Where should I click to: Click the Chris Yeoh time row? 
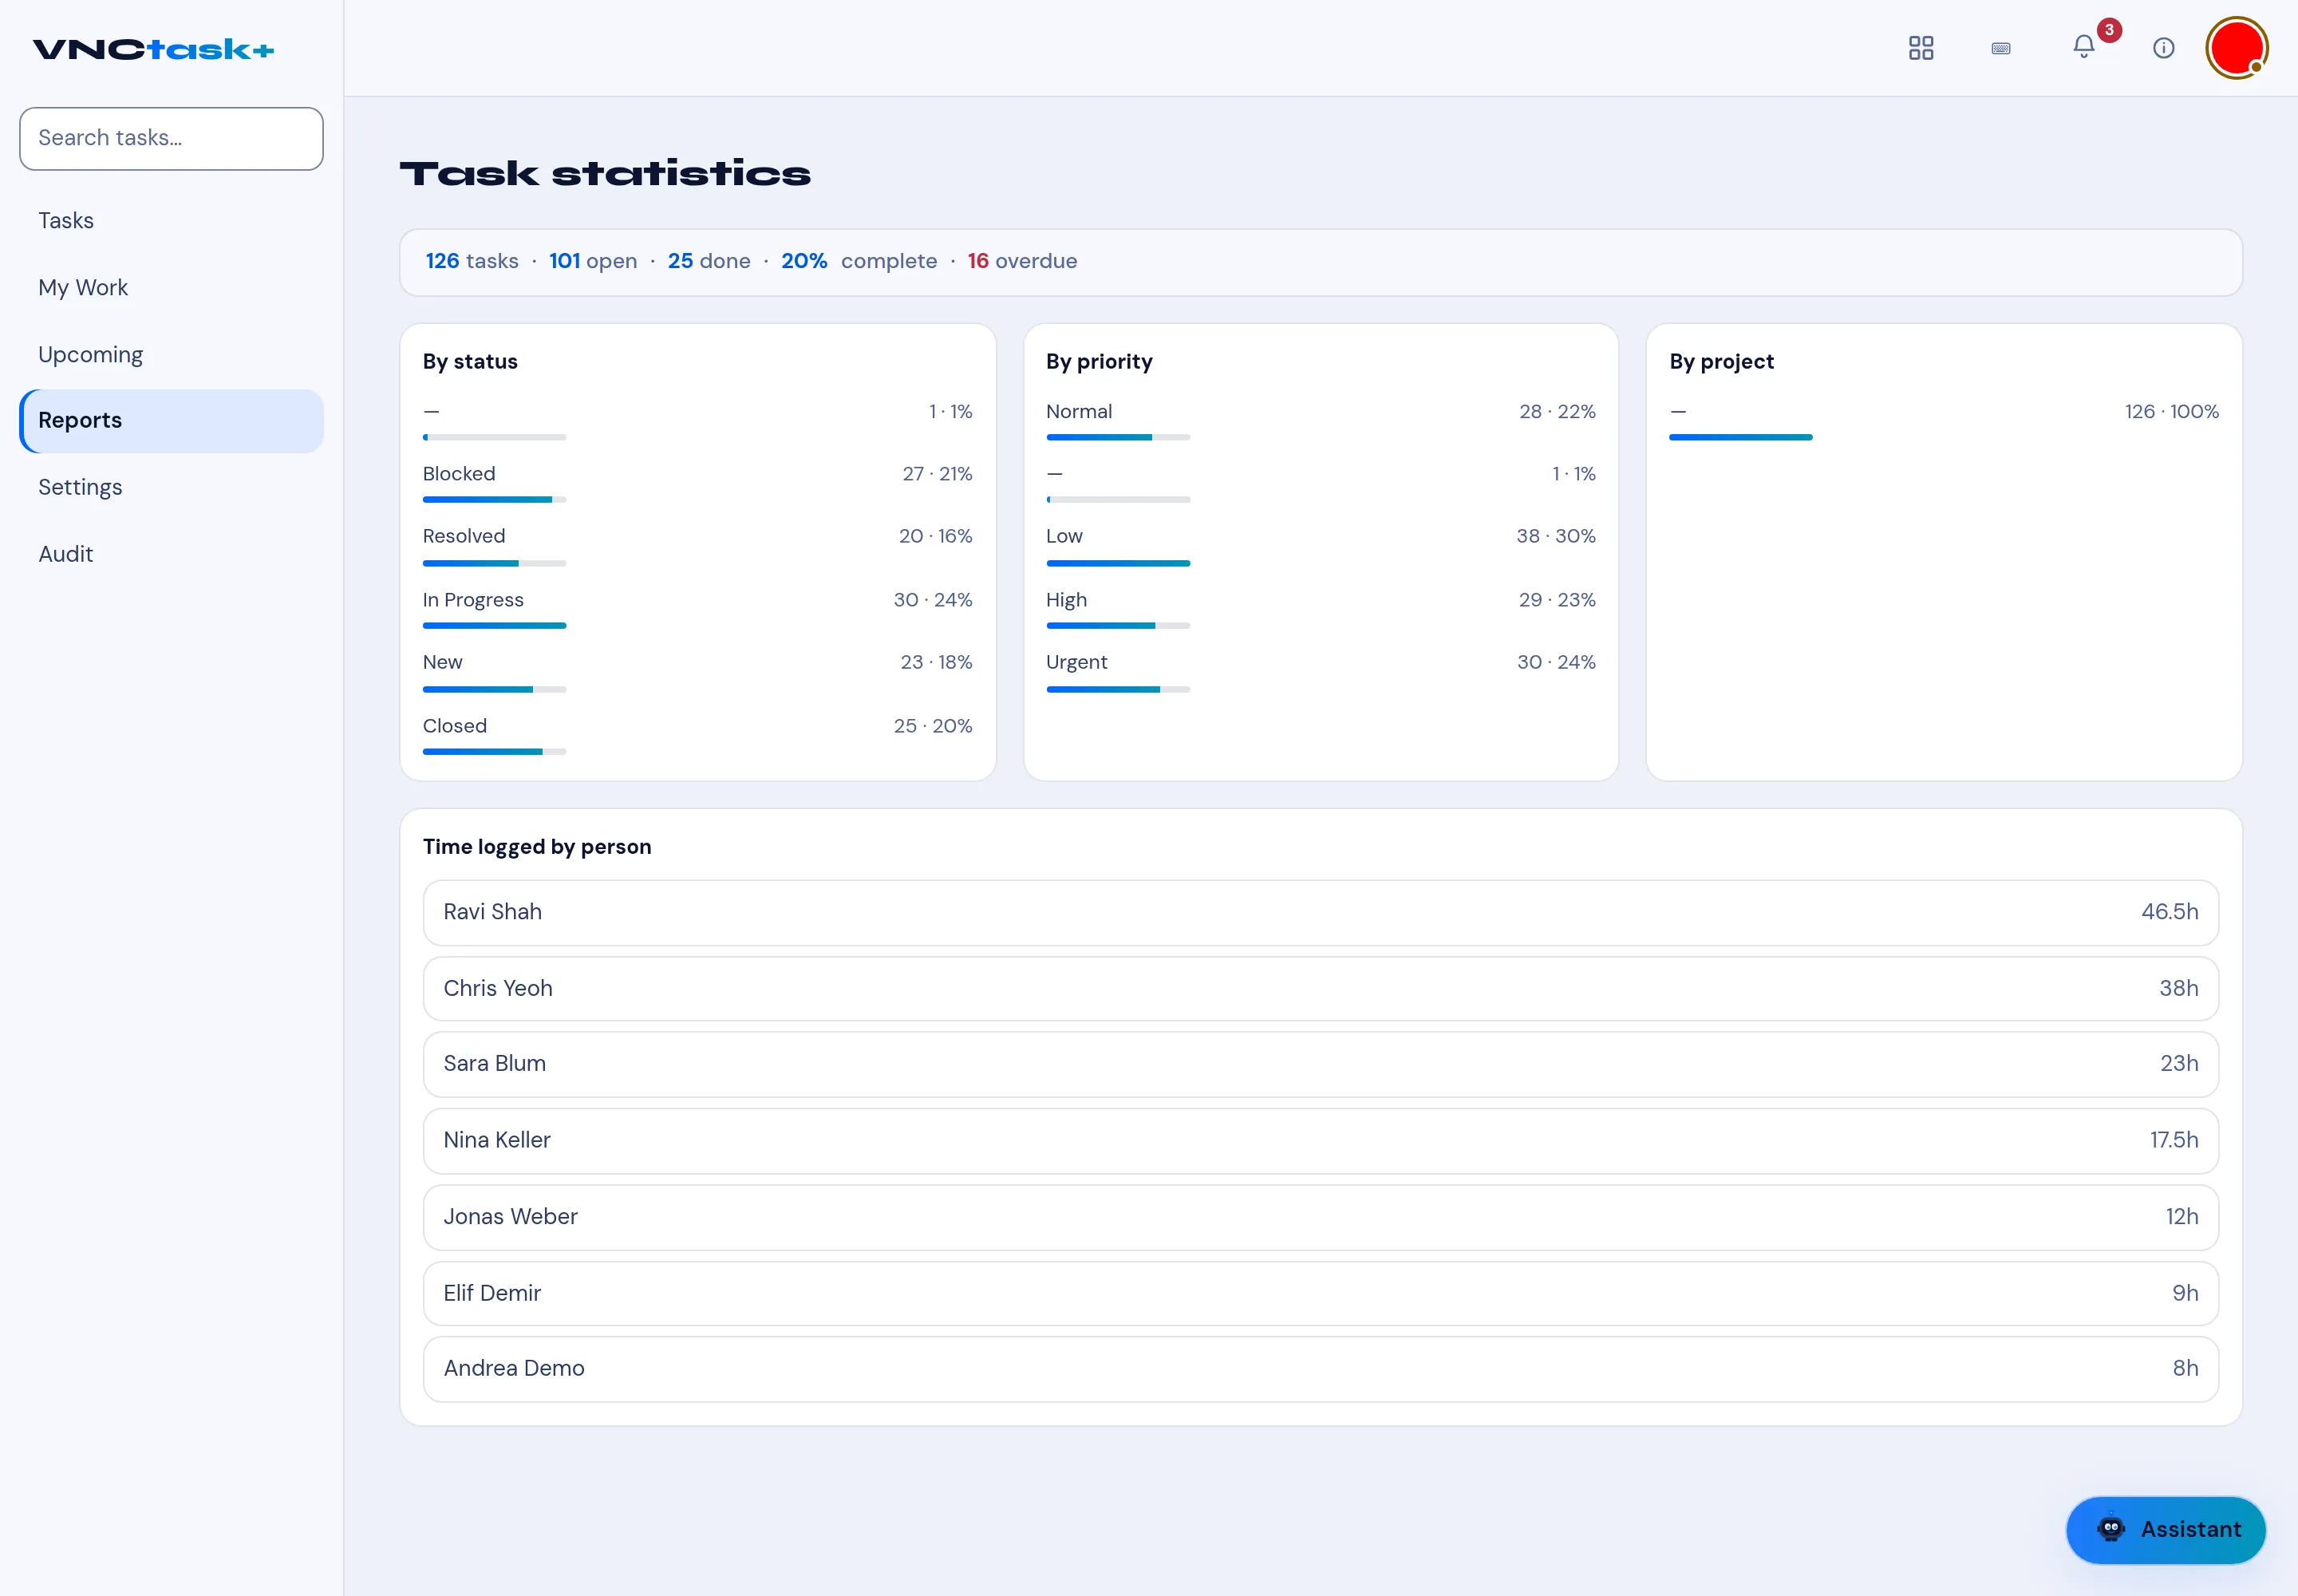click(x=1320, y=989)
